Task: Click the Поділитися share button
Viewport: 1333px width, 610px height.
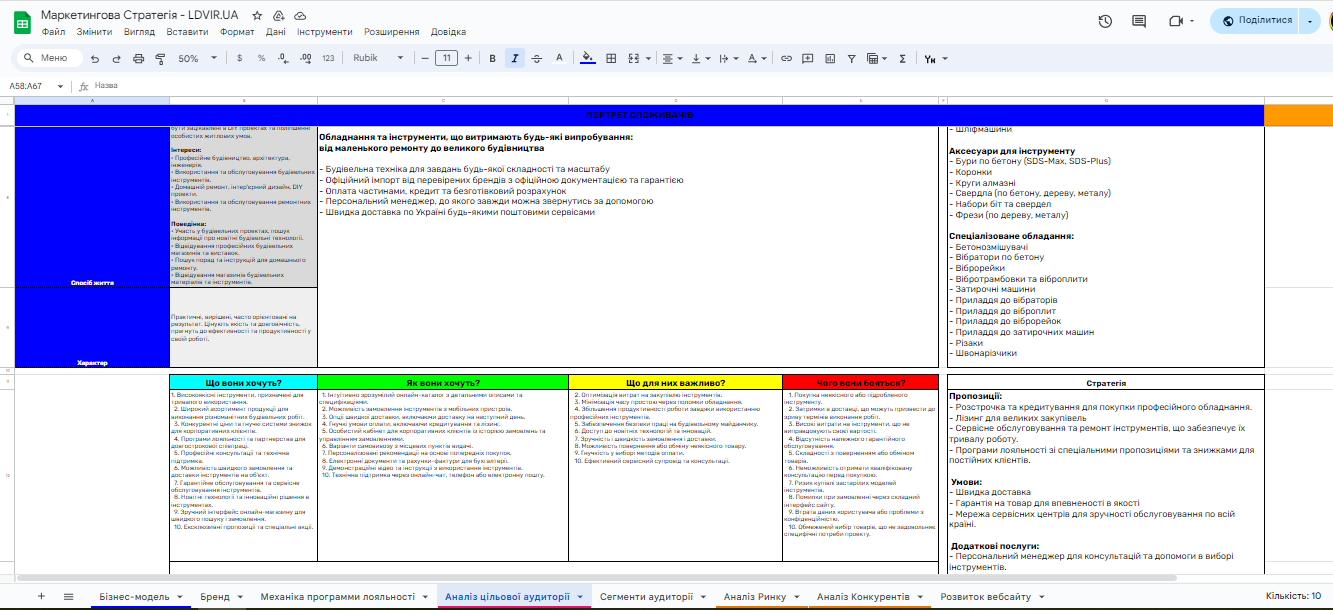Action: (1253, 21)
